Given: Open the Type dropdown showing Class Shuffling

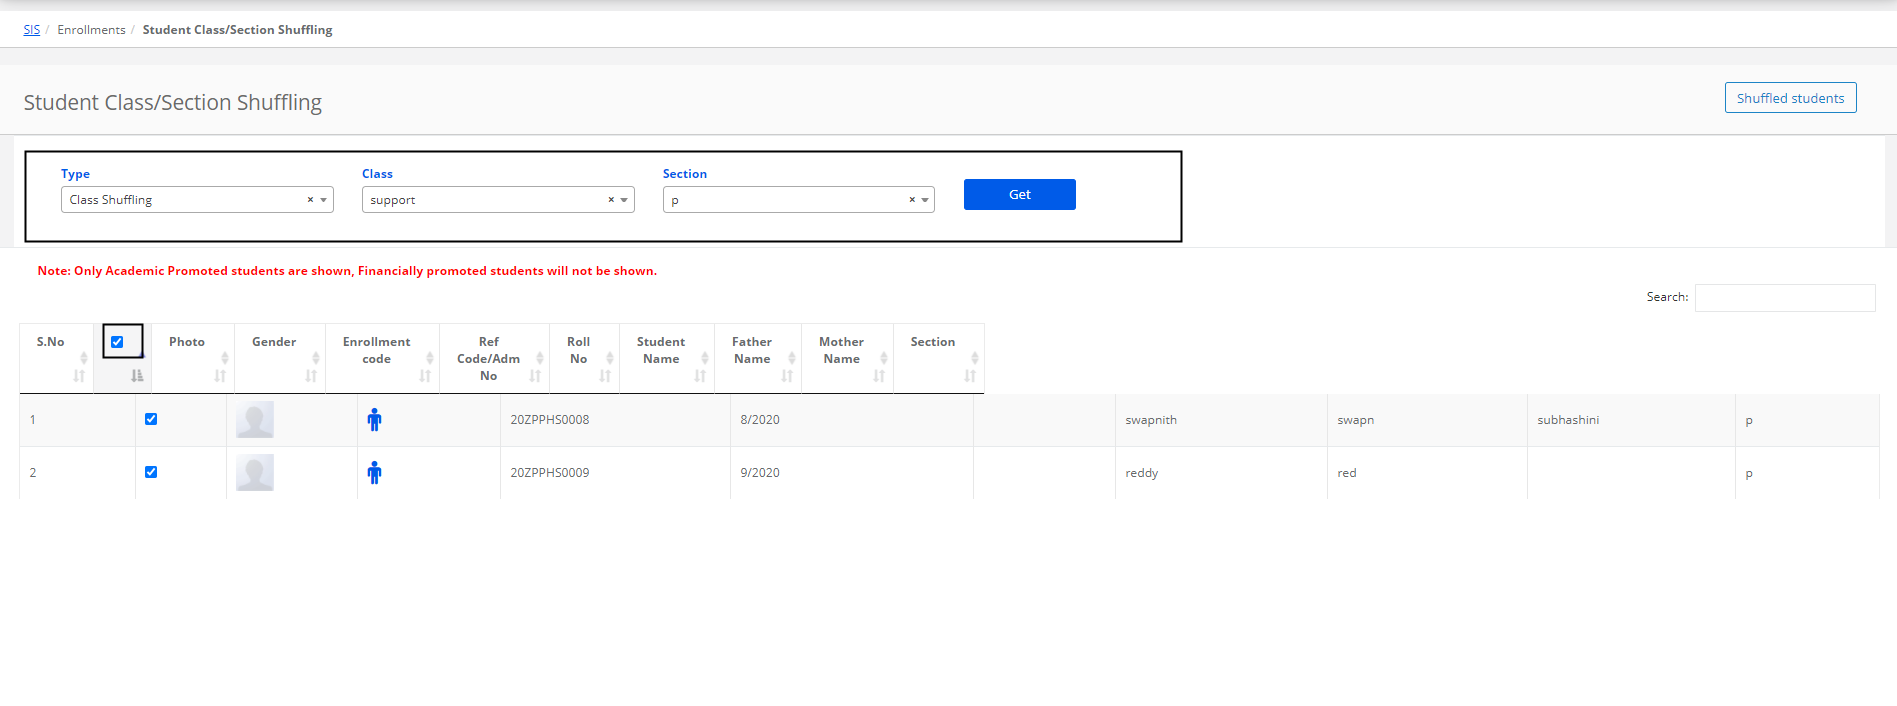Looking at the screenshot, I should pyautogui.click(x=197, y=200).
